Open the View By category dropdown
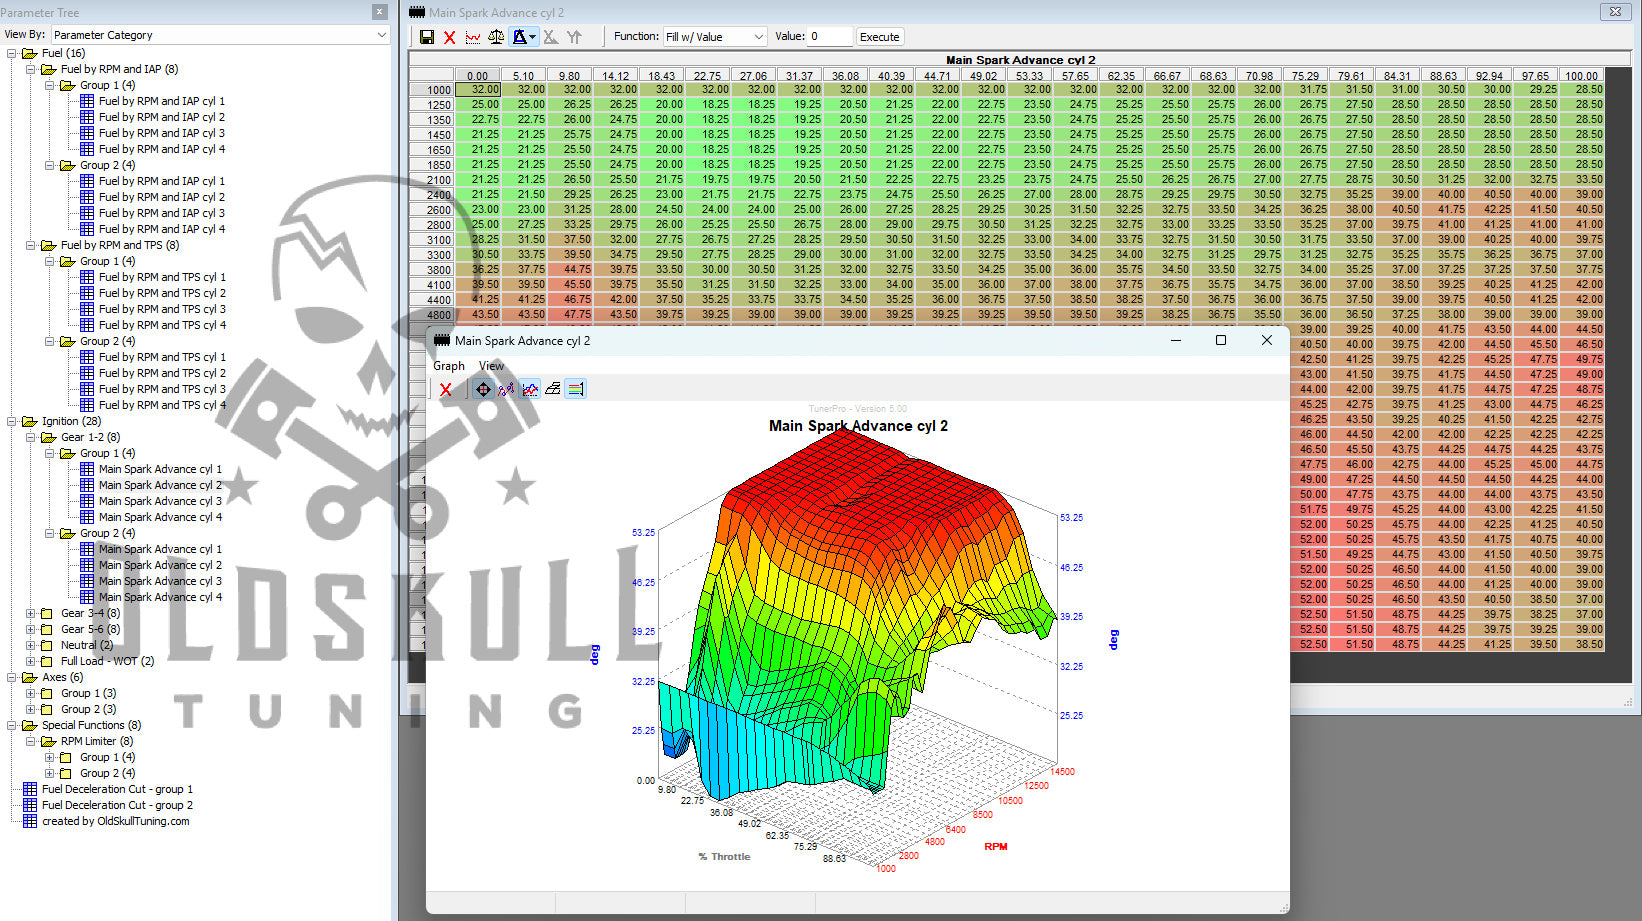Viewport: 1642px width, 921px height. coord(219,35)
